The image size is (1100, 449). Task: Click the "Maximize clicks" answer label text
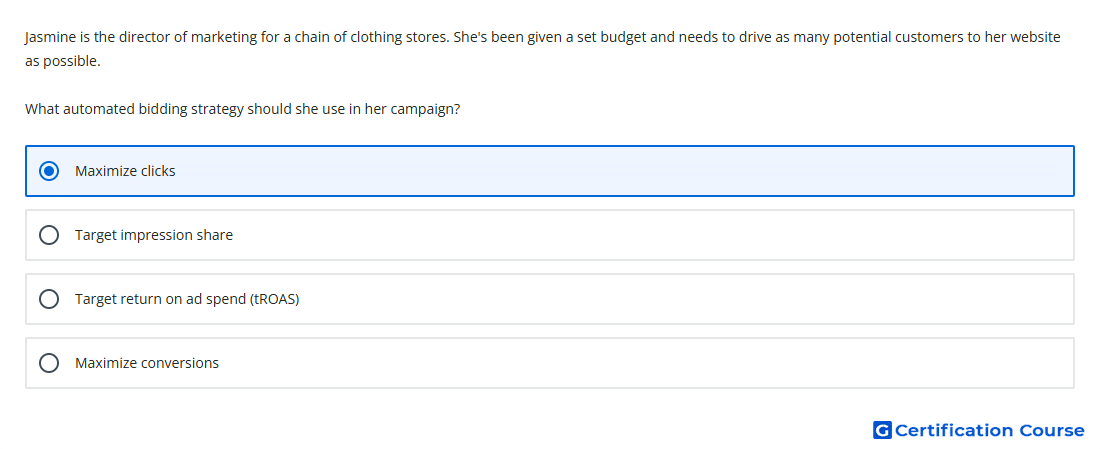[x=125, y=171]
